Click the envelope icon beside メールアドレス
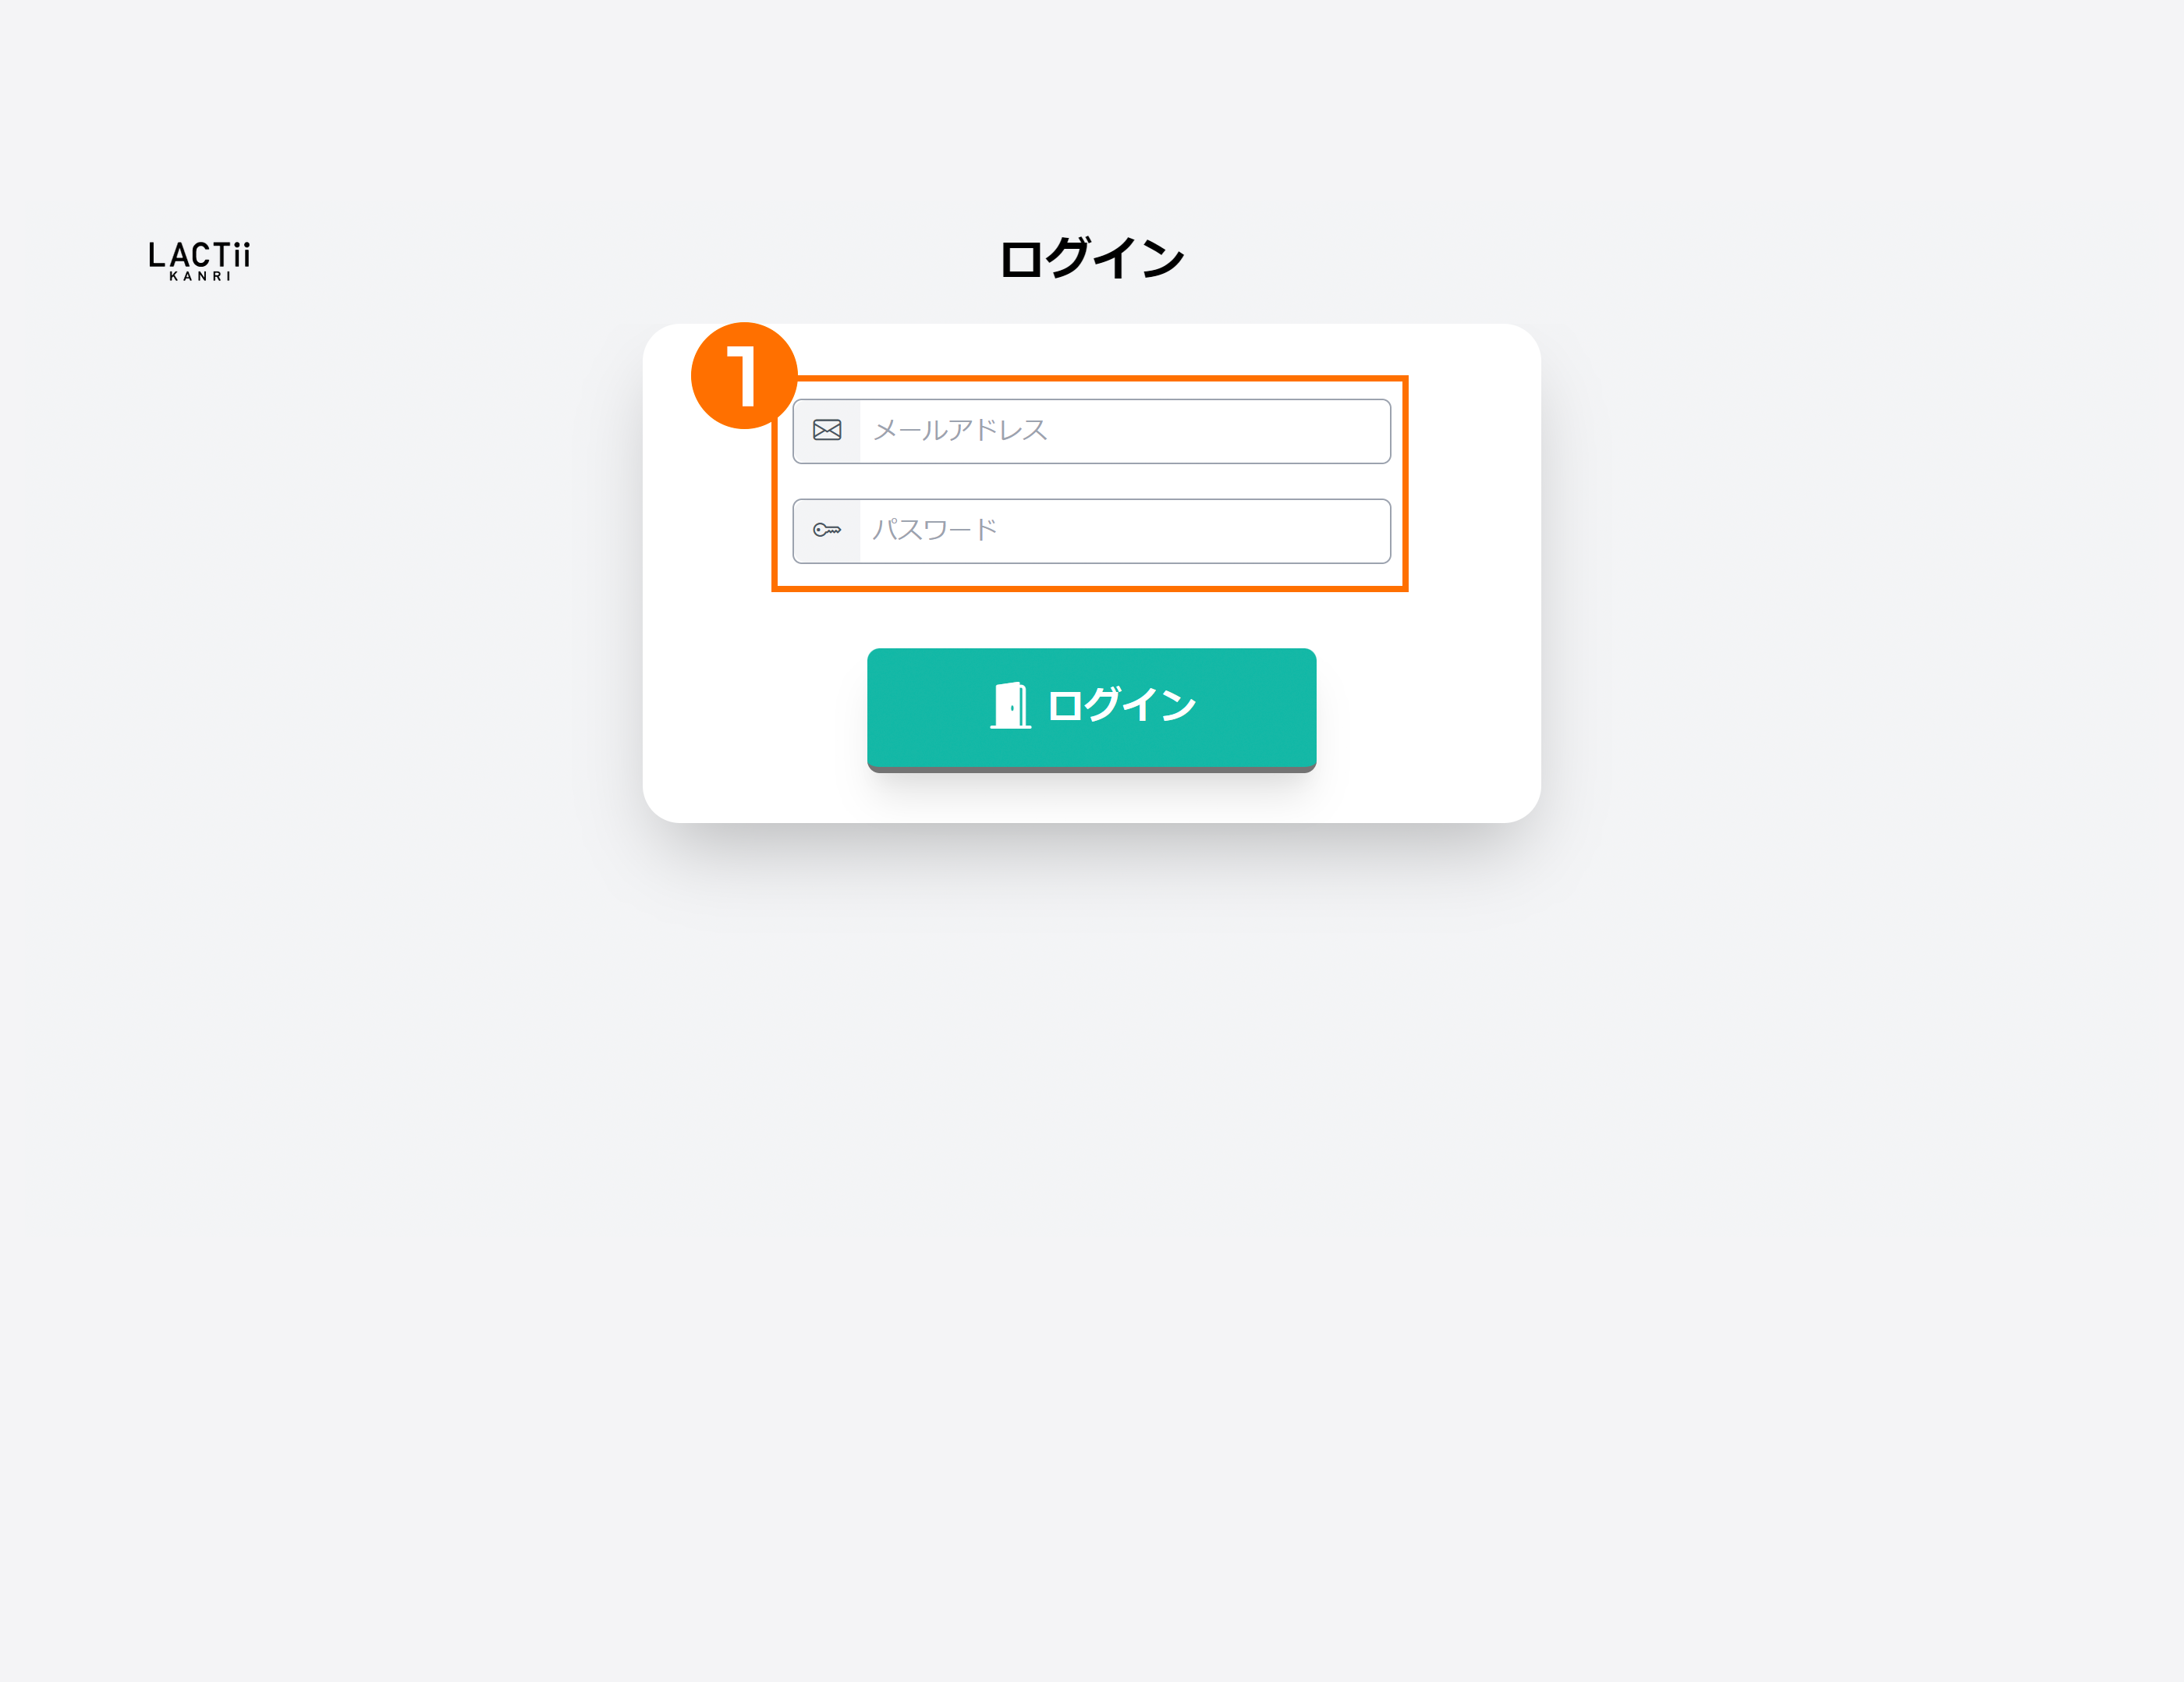Image resolution: width=2184 pixels, height=1682 pixels. [827, 430]
